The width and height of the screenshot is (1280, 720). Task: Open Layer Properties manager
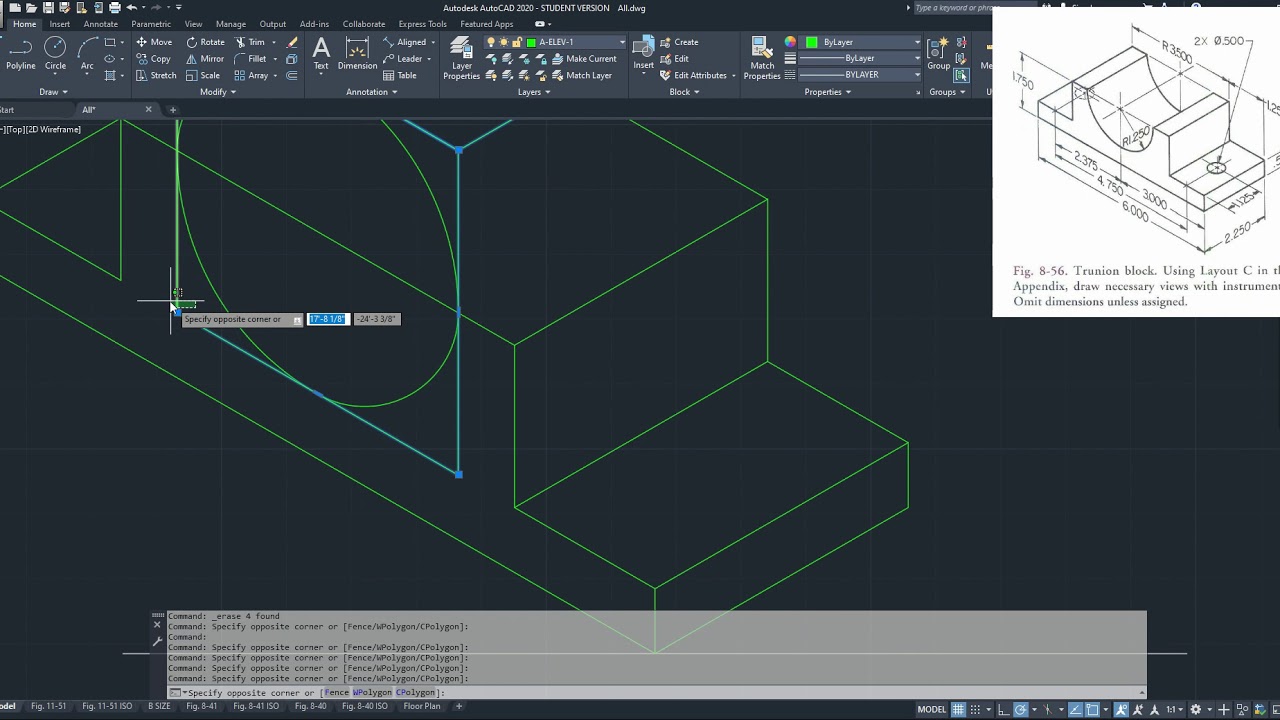click(461, 58)
